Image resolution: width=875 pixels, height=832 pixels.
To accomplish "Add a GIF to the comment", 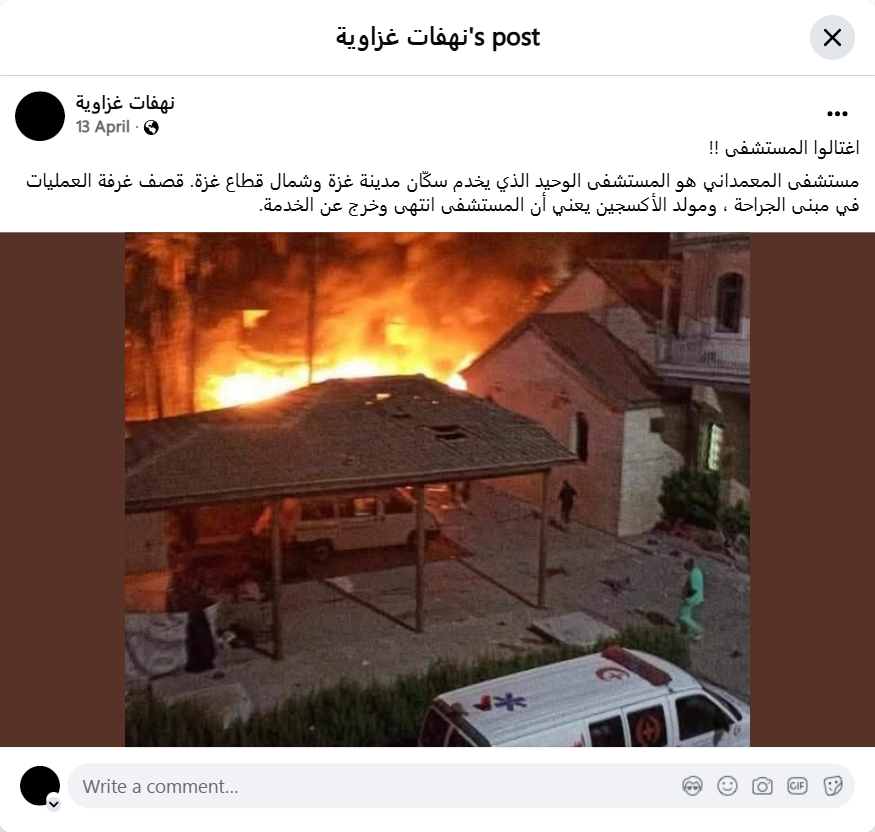I will 797,786.
